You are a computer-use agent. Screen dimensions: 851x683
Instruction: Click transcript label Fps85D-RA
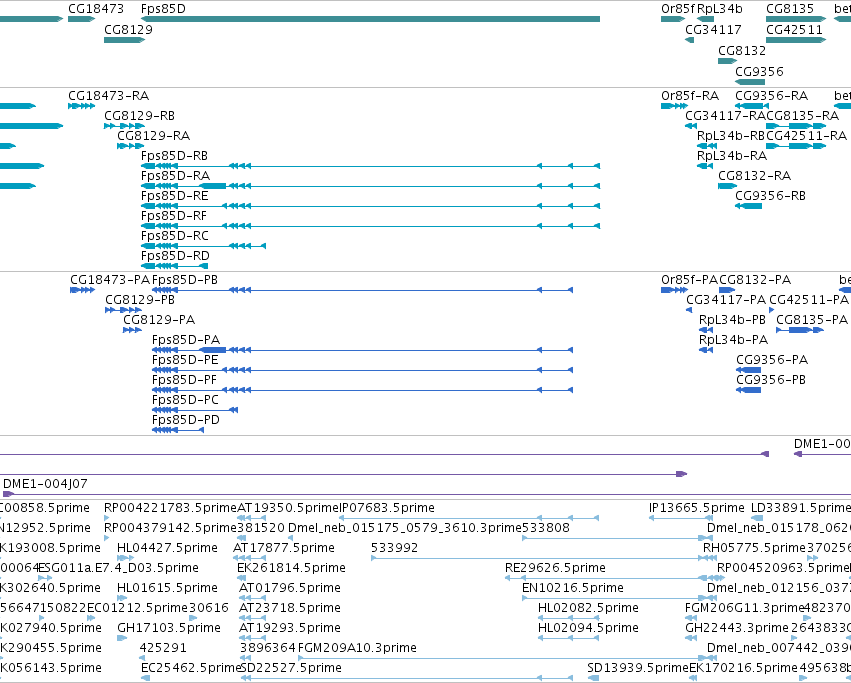[175, 176]
